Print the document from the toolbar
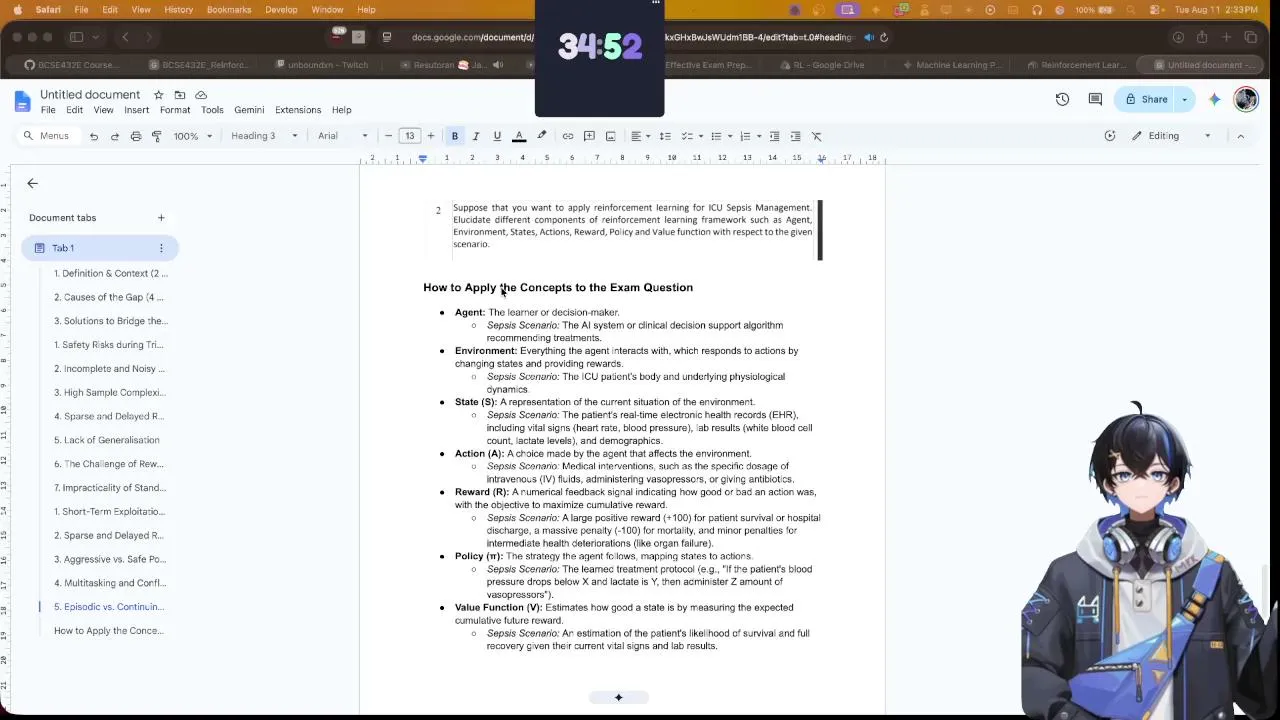The image size is (1280, 720). click(136, 136)
